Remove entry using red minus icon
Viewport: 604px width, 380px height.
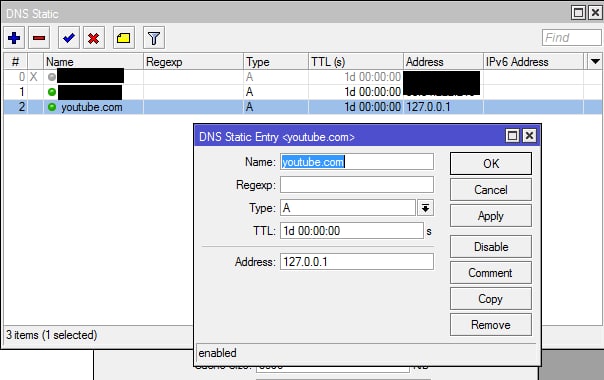[39, 38]
